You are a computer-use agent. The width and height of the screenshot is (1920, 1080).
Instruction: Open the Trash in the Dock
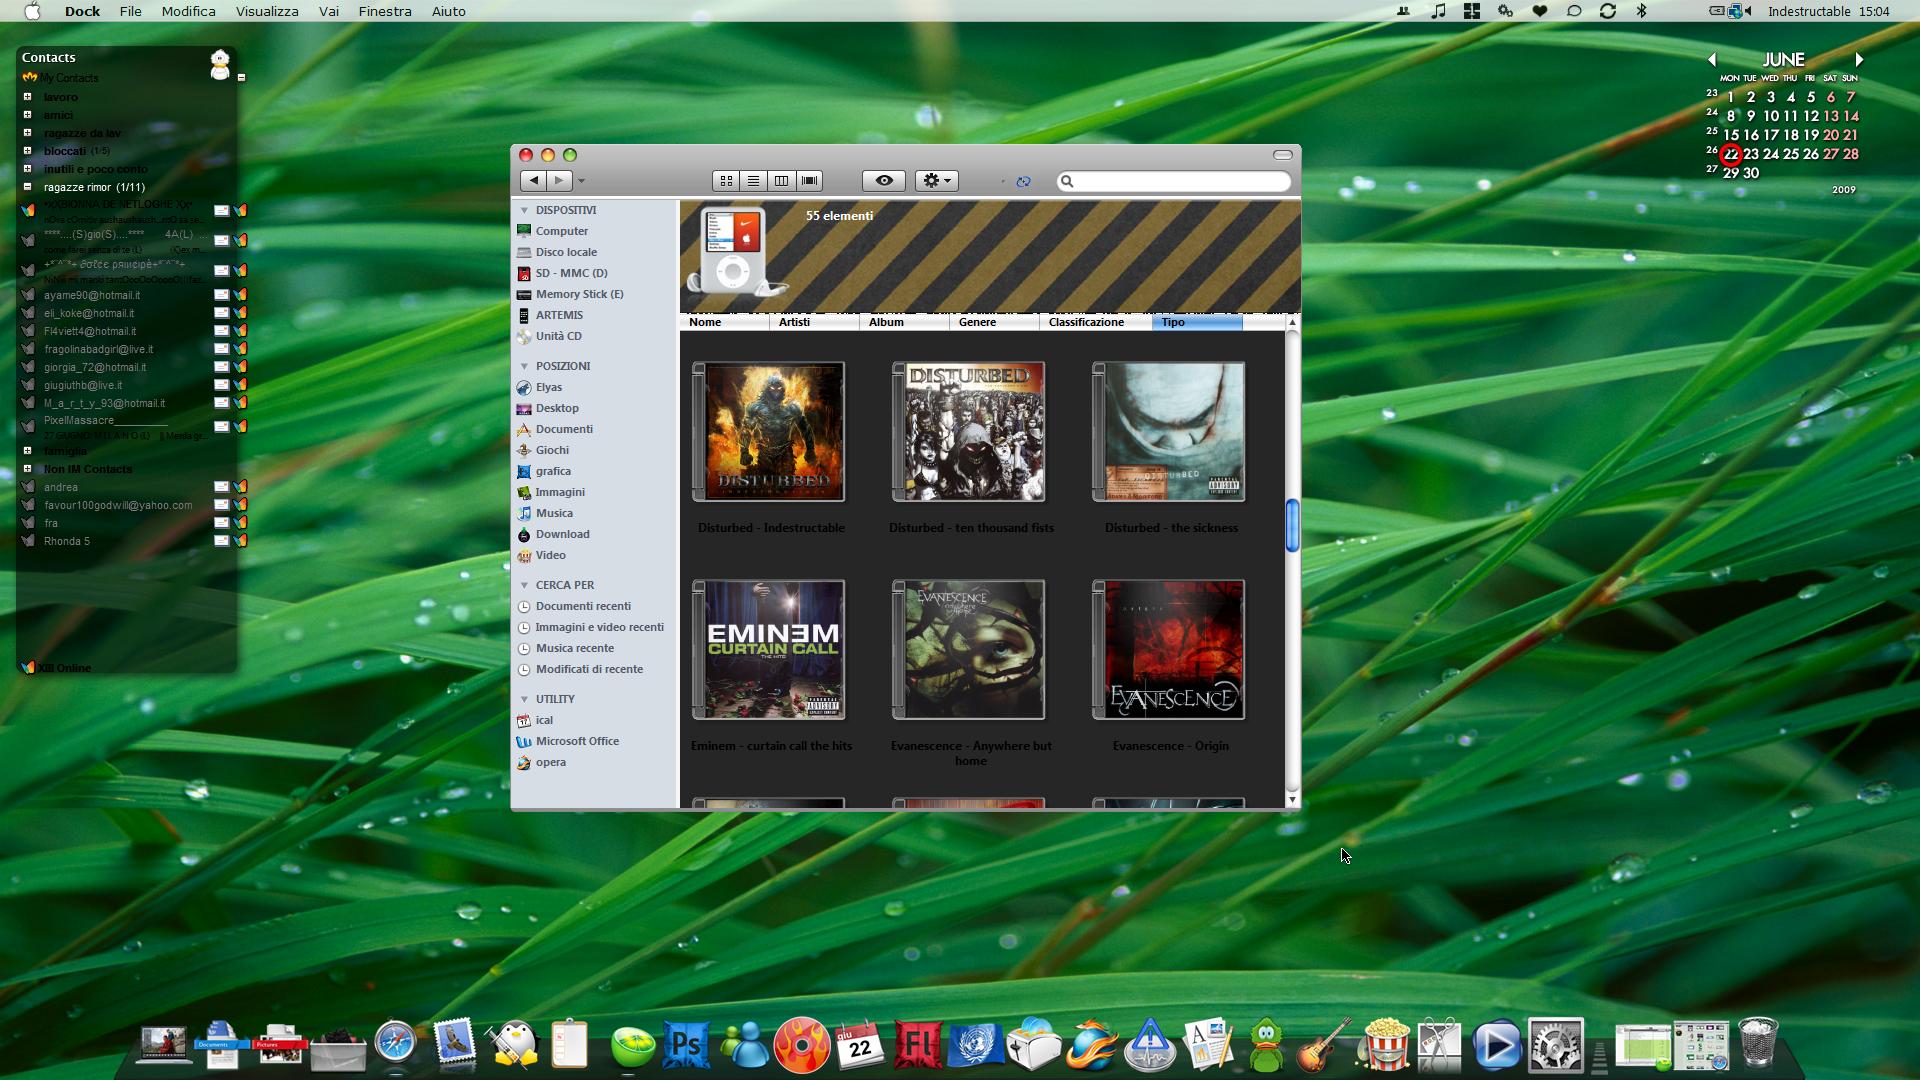click(1758, 1043)
